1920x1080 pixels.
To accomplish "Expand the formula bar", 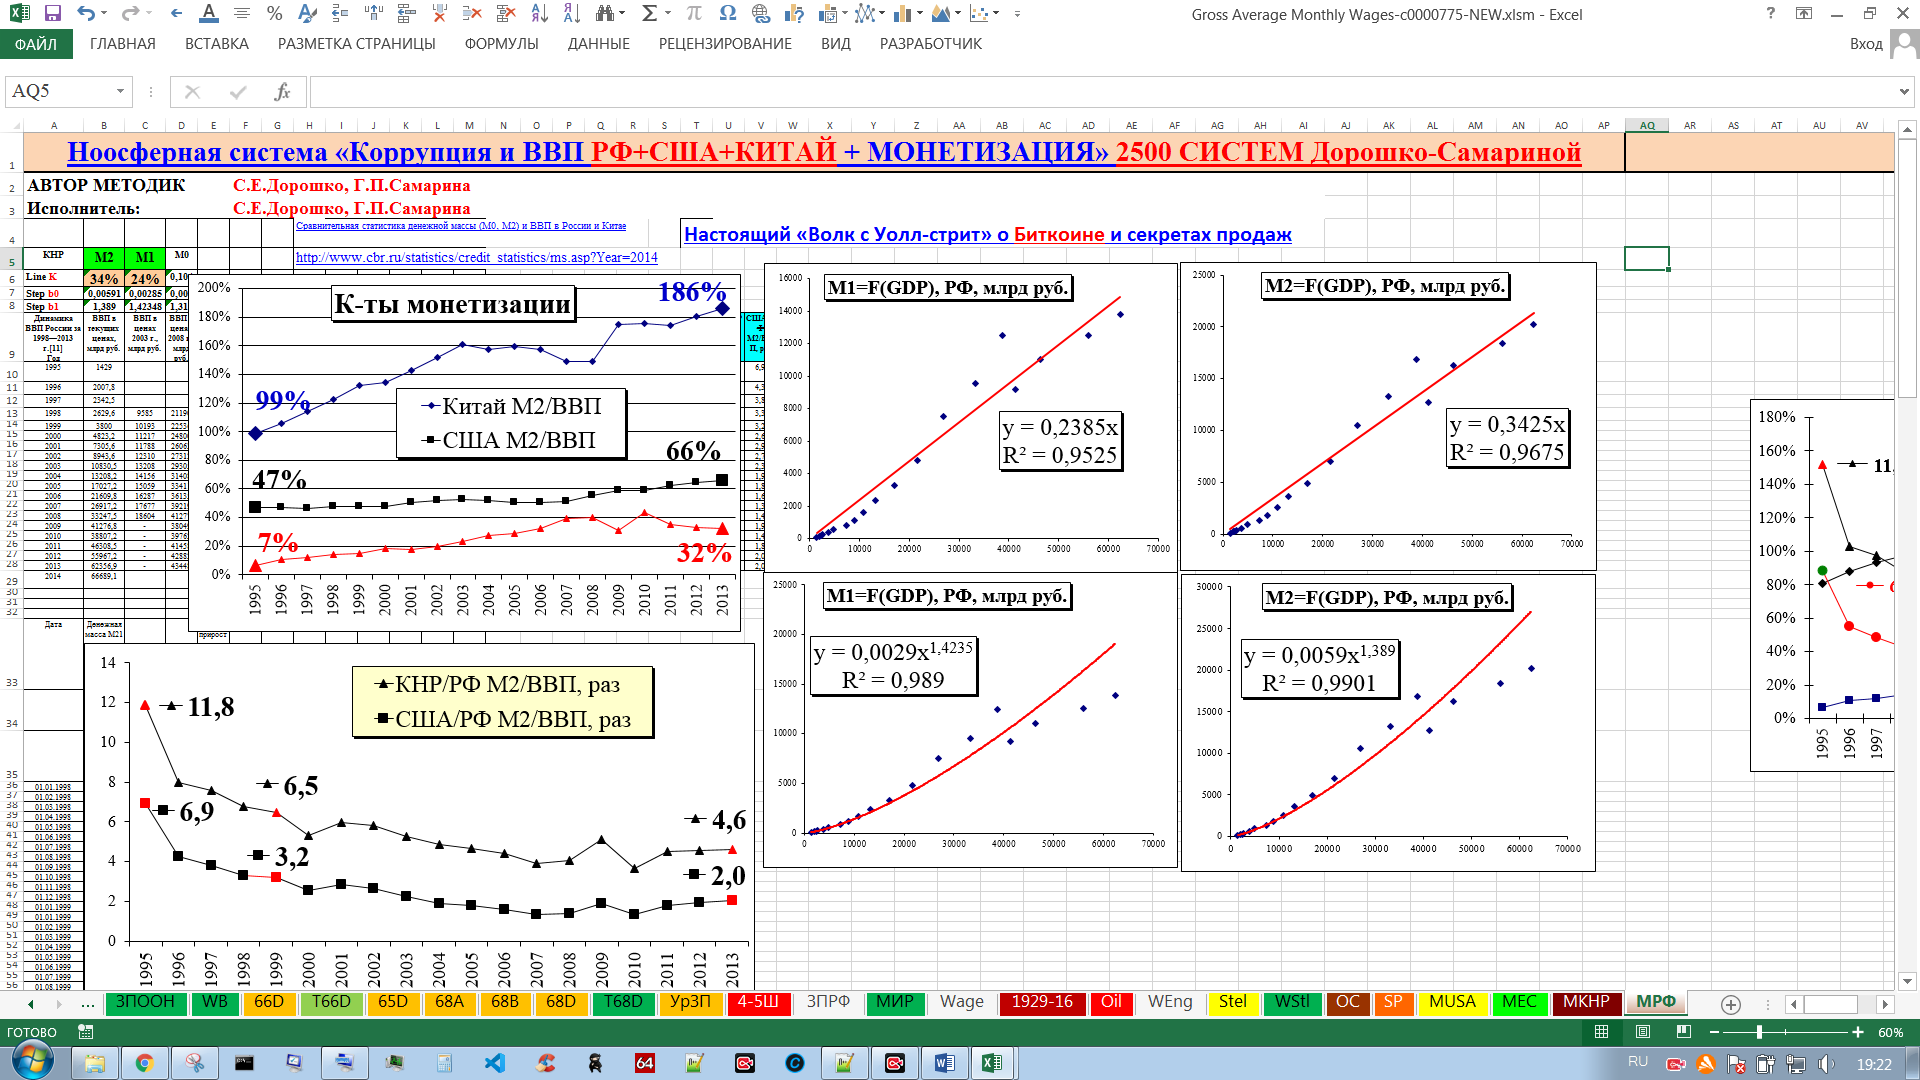I will point(1904,92).
